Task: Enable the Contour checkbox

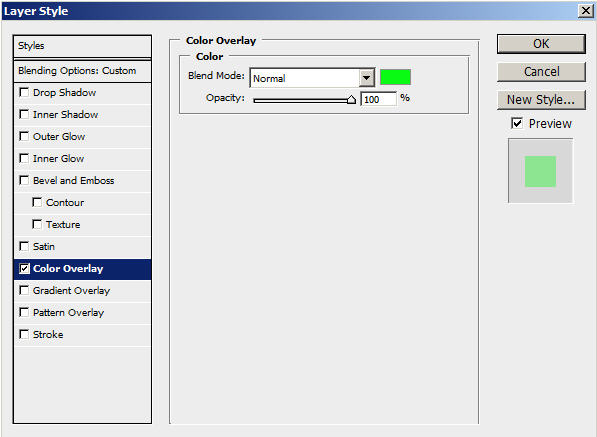Action: pyautogui.click(x=37, y=203)
